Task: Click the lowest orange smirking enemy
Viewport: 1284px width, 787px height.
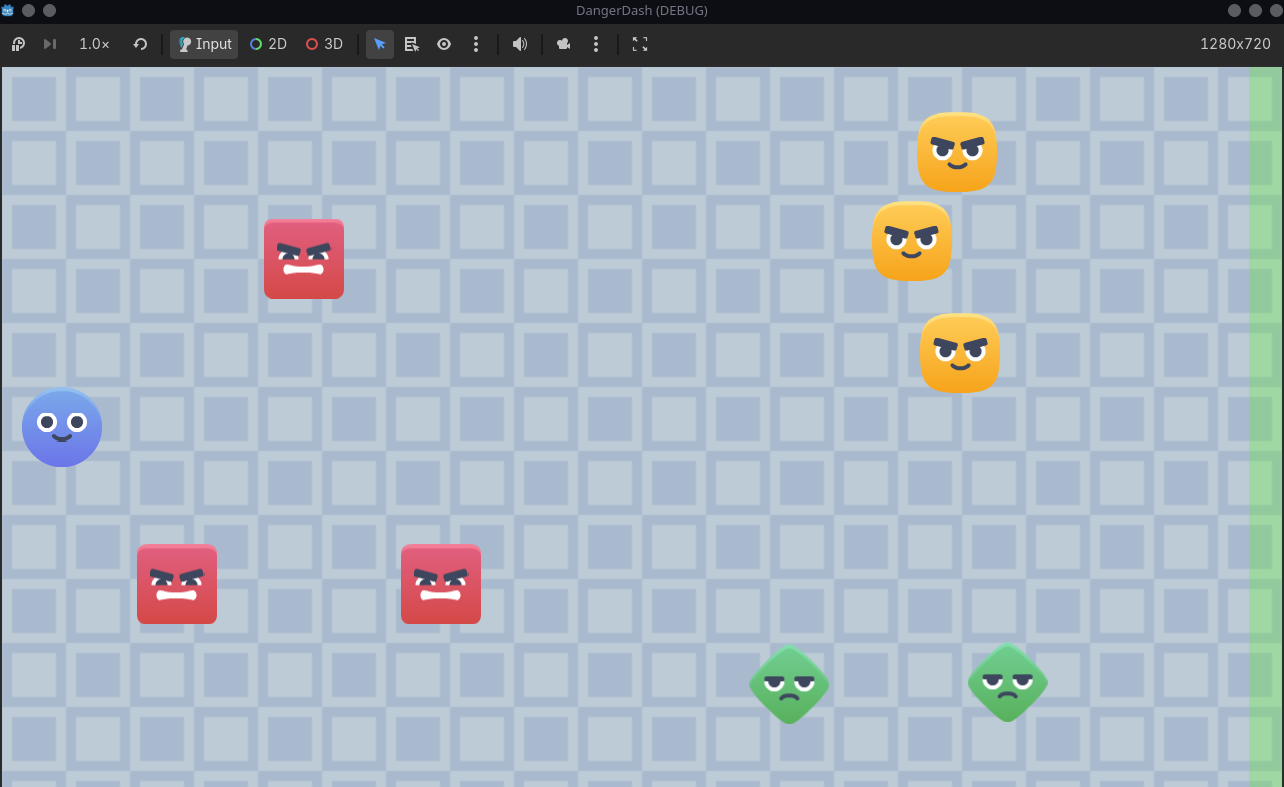Action: [960, 353]
